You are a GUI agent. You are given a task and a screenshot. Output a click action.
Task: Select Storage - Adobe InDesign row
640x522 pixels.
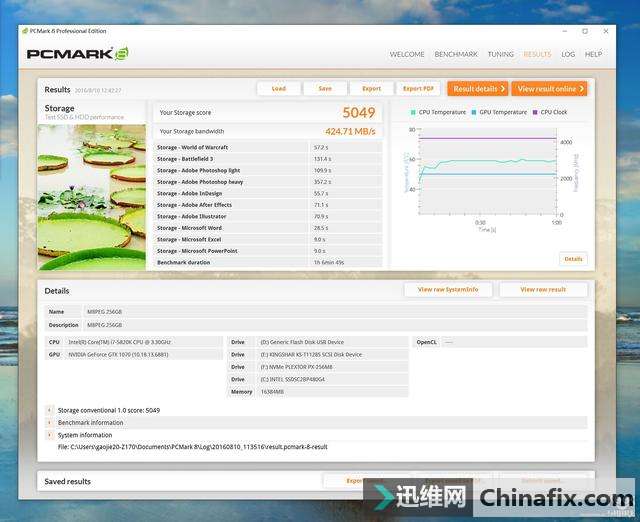pos(268,193)
